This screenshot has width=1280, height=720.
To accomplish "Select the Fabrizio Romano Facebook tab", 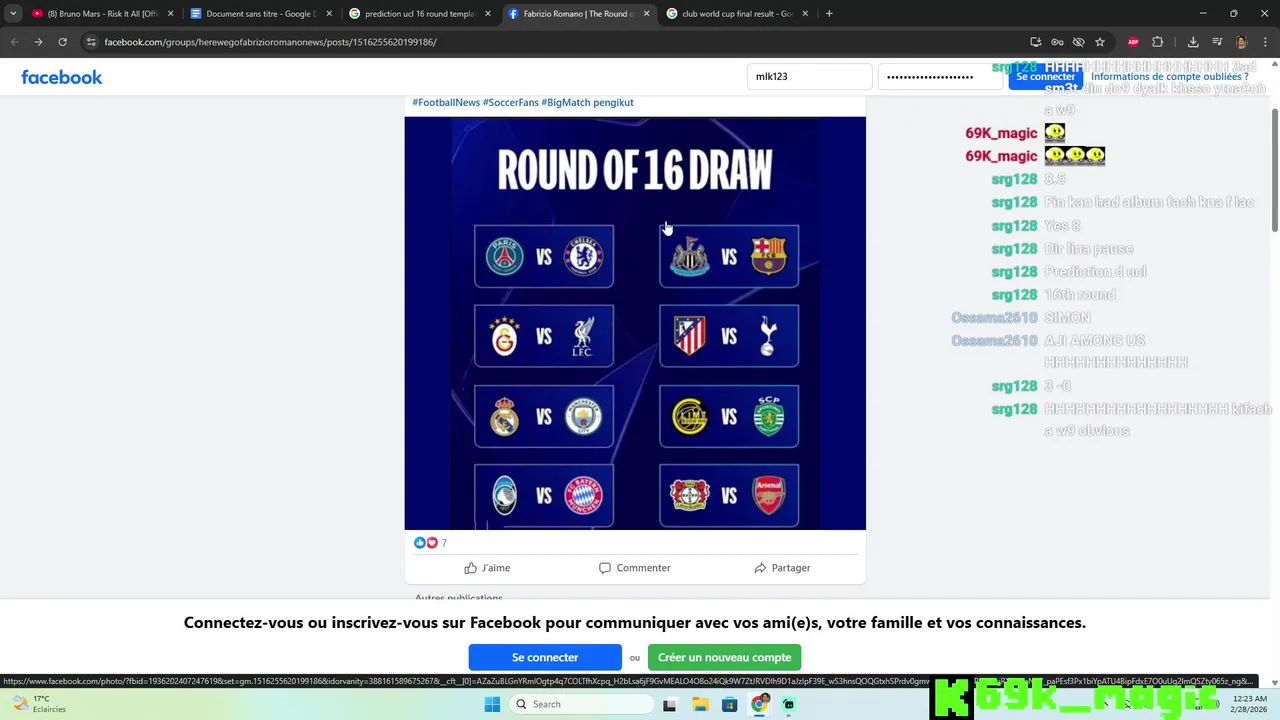I will pyautogui.click(x=578, y=14).
